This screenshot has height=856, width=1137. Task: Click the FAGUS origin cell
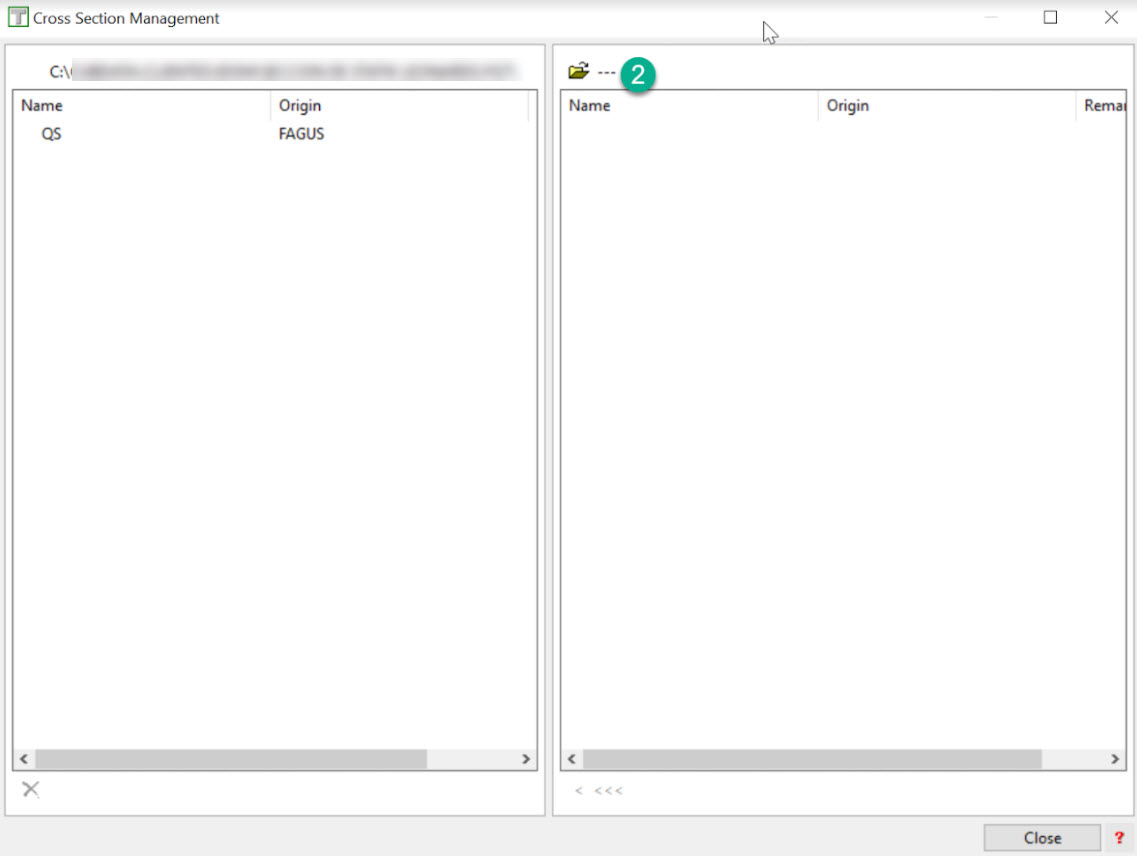(301, 134)
